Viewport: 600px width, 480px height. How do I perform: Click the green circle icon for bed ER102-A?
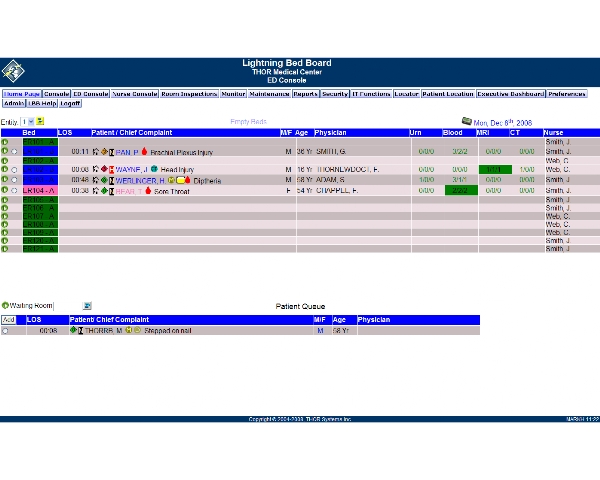click(5, 160)
